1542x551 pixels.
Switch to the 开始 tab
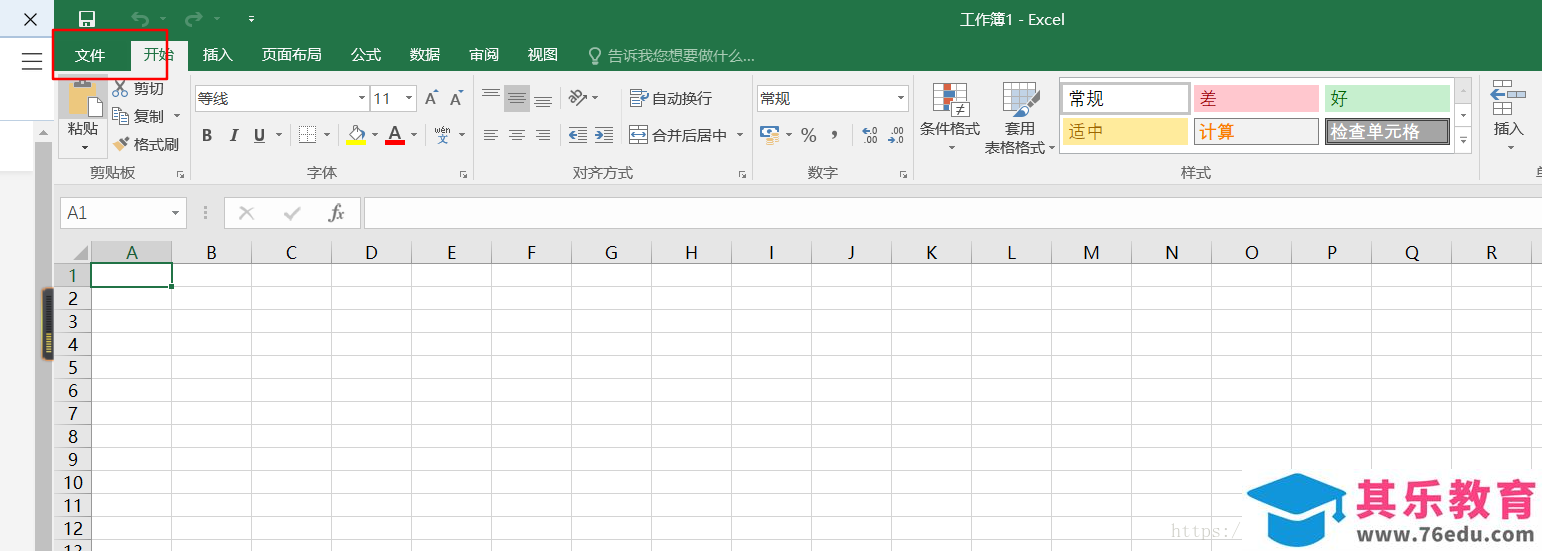click(159, 55)
